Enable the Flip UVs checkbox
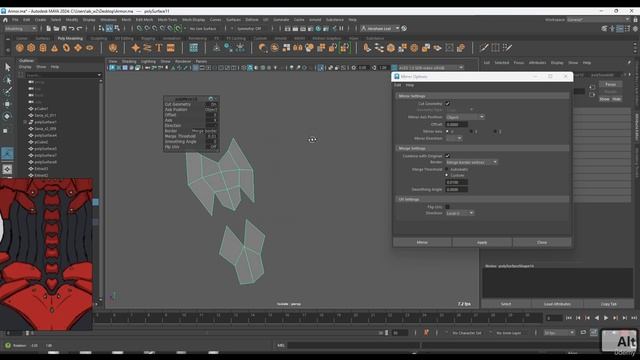The height and width of the screenshot is (360, 640). (x=447, y=207)
